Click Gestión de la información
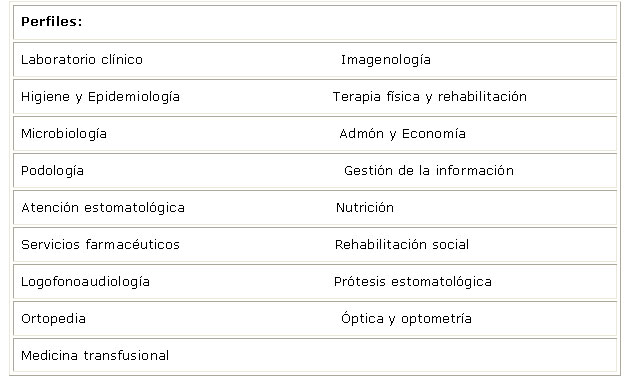624x382 pixels. coord(429,171)
